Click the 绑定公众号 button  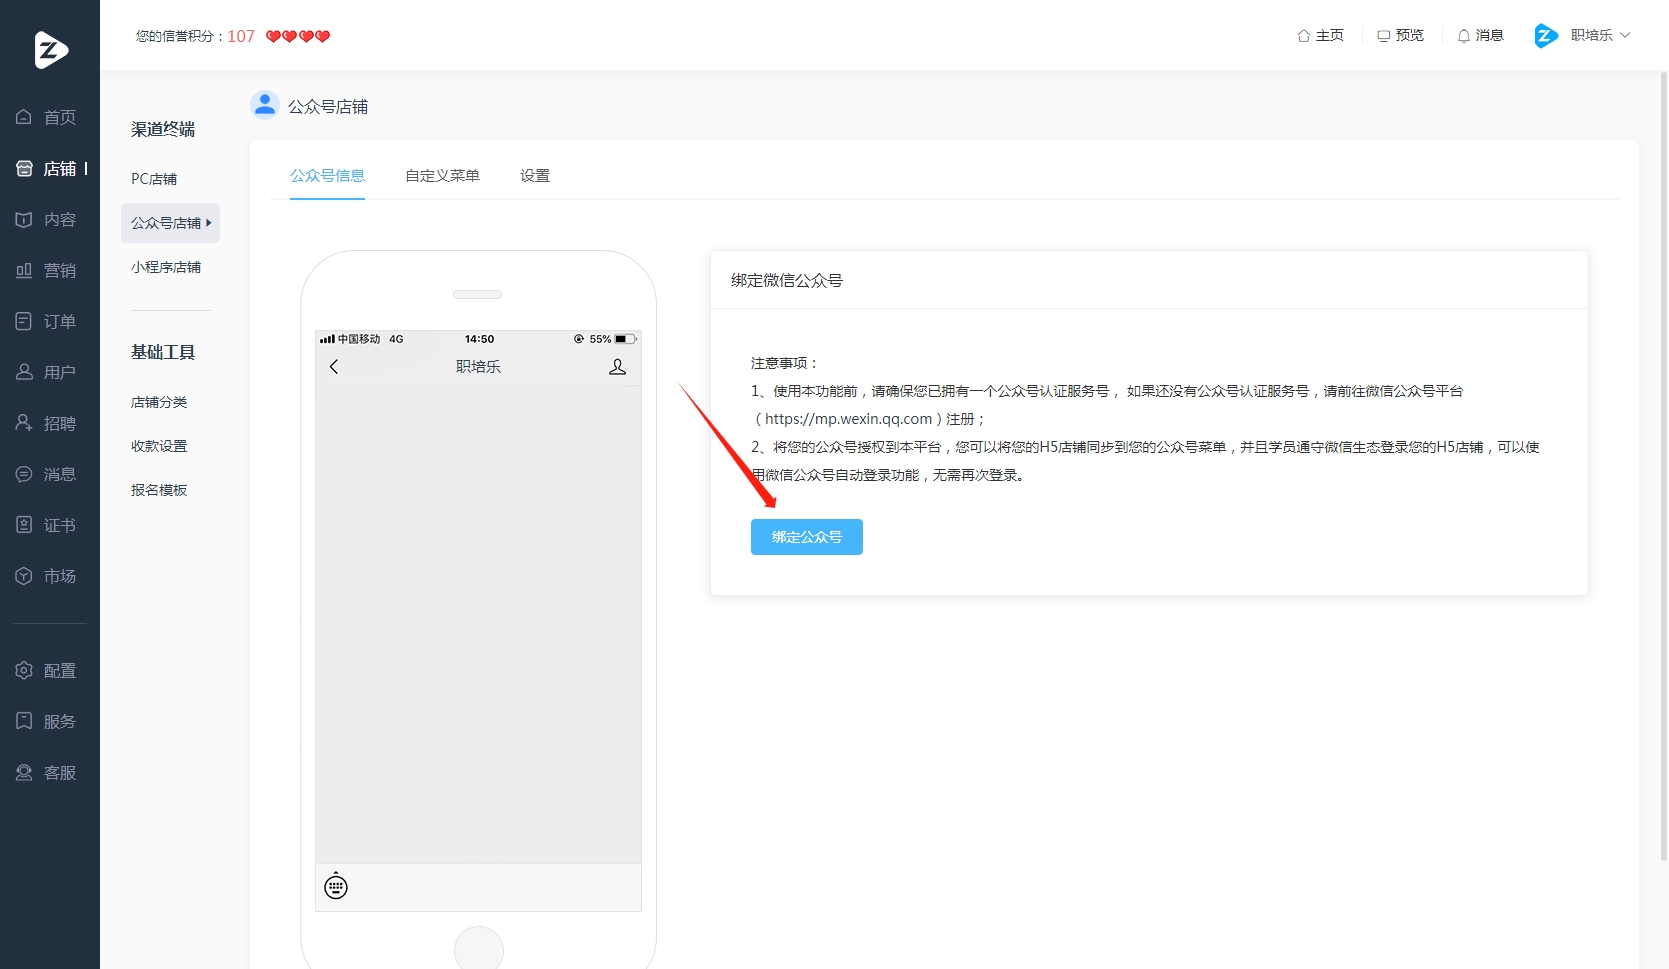807,537
